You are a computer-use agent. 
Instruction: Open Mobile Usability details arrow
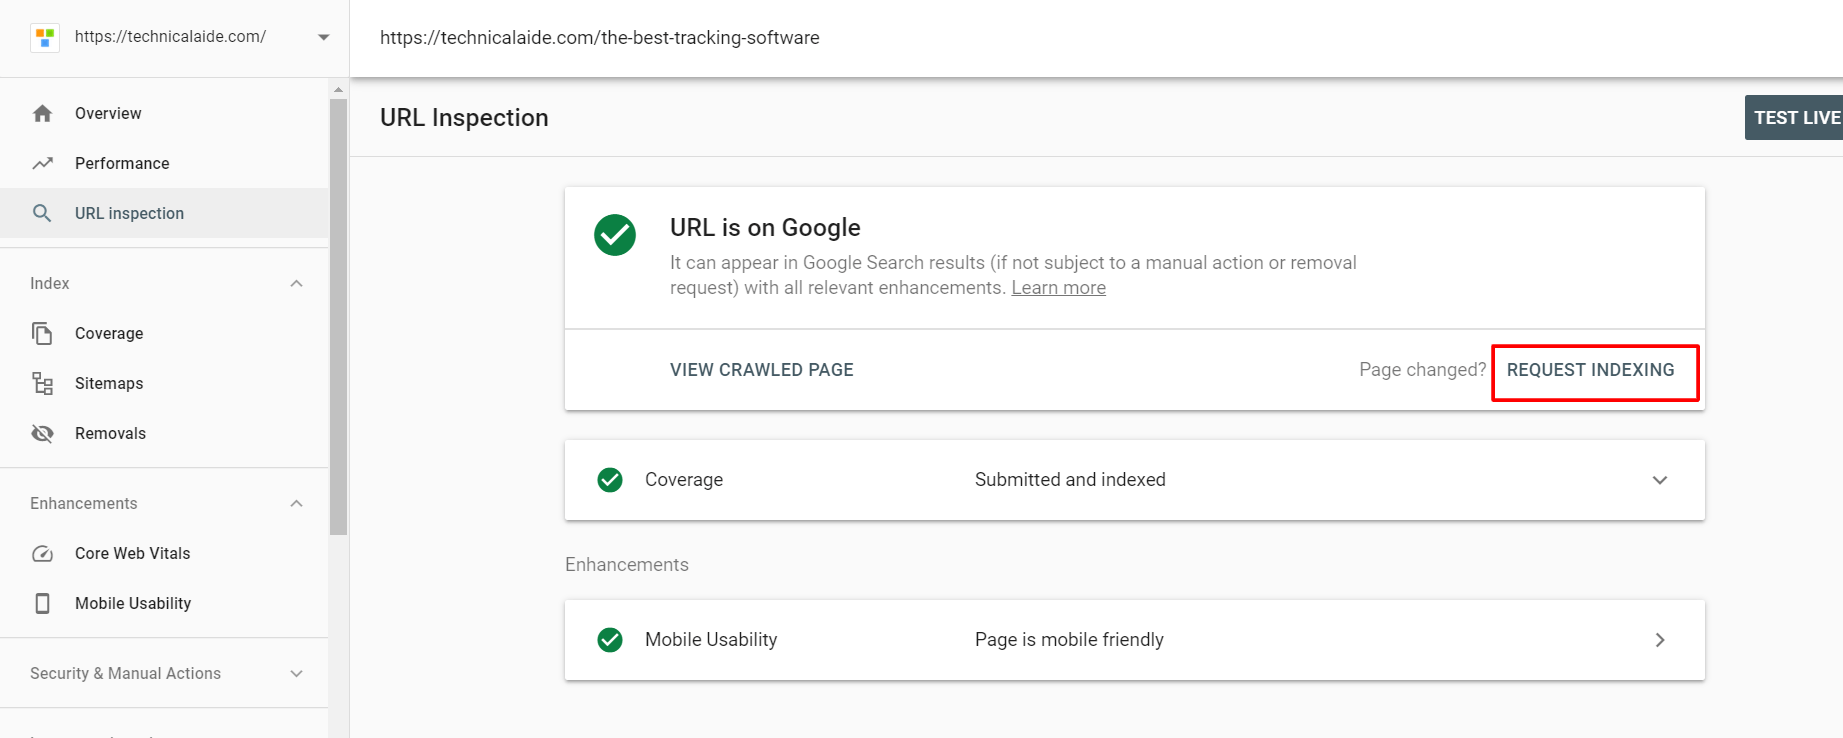pyautogui.click(x=1660, y=640)
